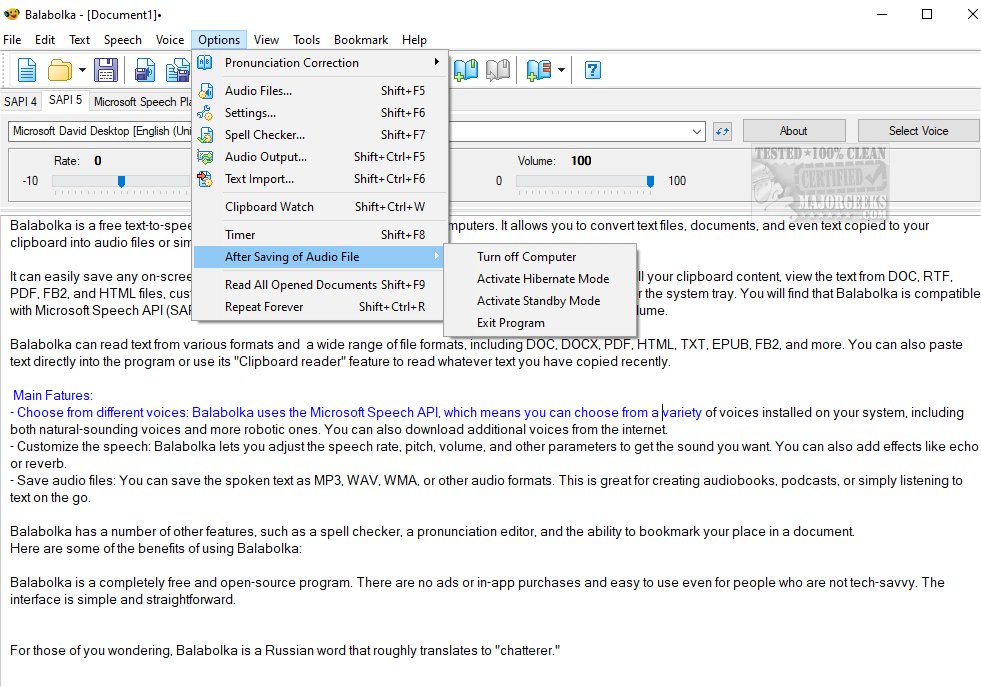
Task: Select Activate Hibernate Mode option
Action: [540, 278]
